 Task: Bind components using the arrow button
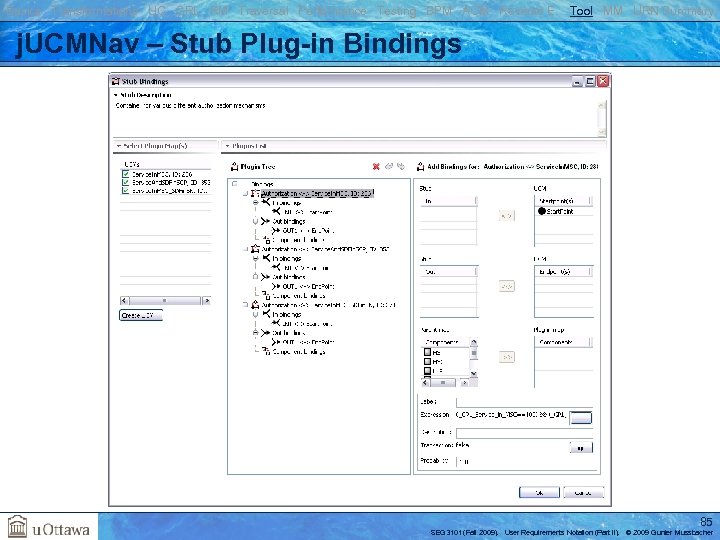pyautogui.click(x=506, y=357)
